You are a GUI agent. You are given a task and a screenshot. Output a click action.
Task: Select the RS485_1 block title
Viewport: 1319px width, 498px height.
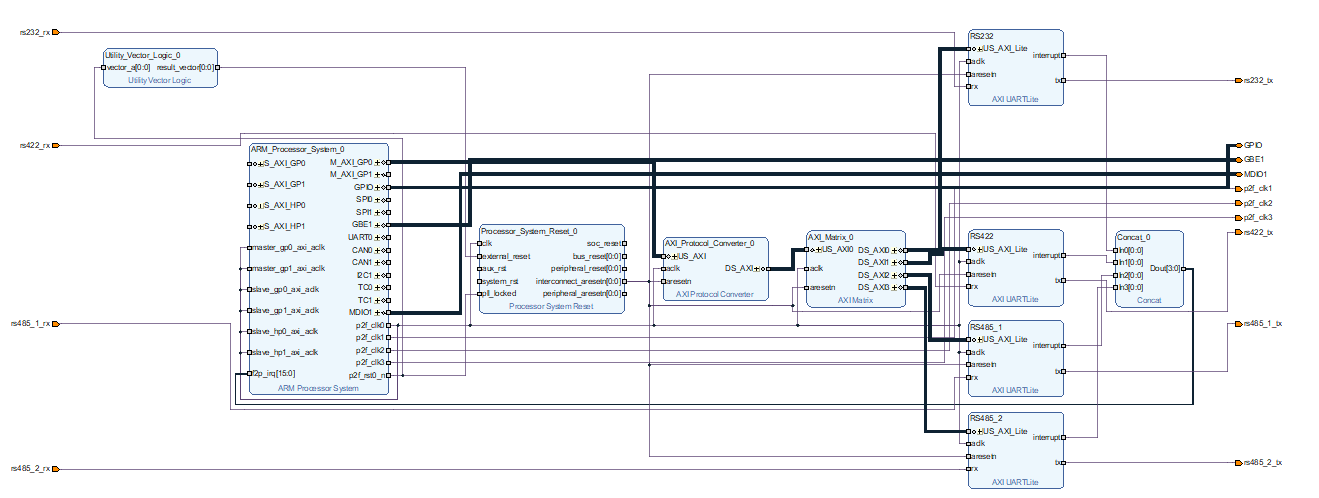coord(985,328)
